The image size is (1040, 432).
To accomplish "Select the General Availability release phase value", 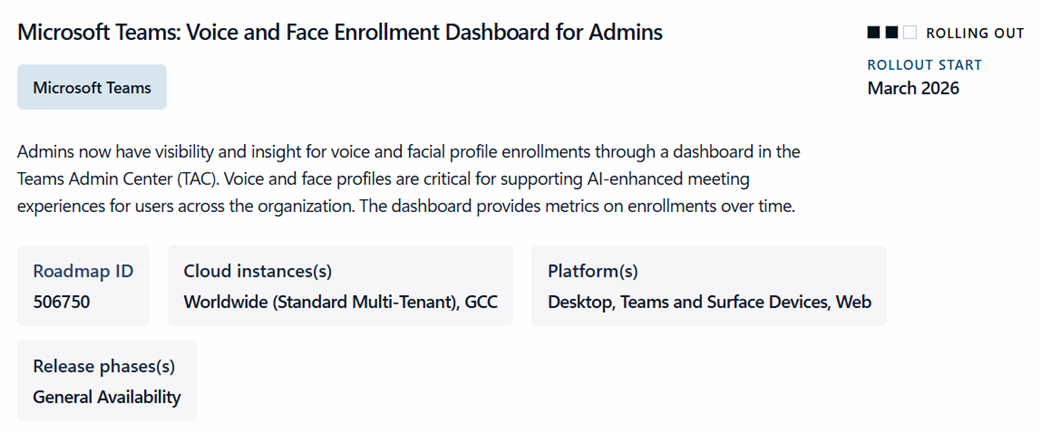I will 107,397.
